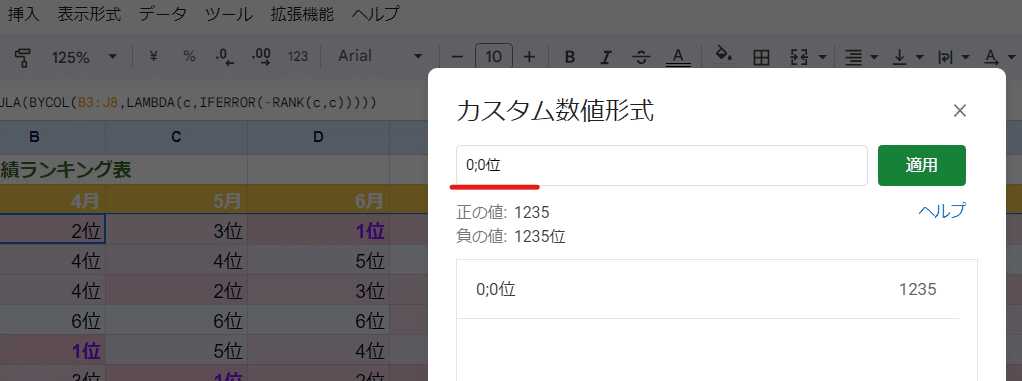This screenshot has height=381, width=1022.
Task: Toggle strikethrough formatting
Action: (x=641, y=57)
